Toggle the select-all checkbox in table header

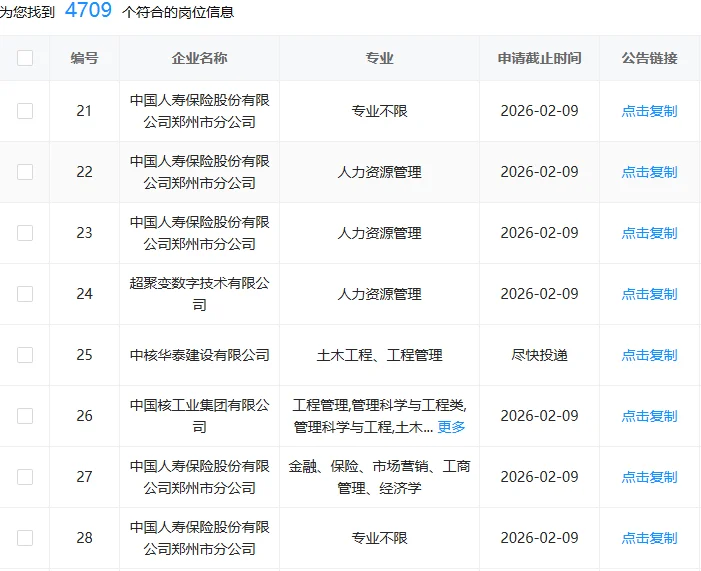(x=25, y=58)
